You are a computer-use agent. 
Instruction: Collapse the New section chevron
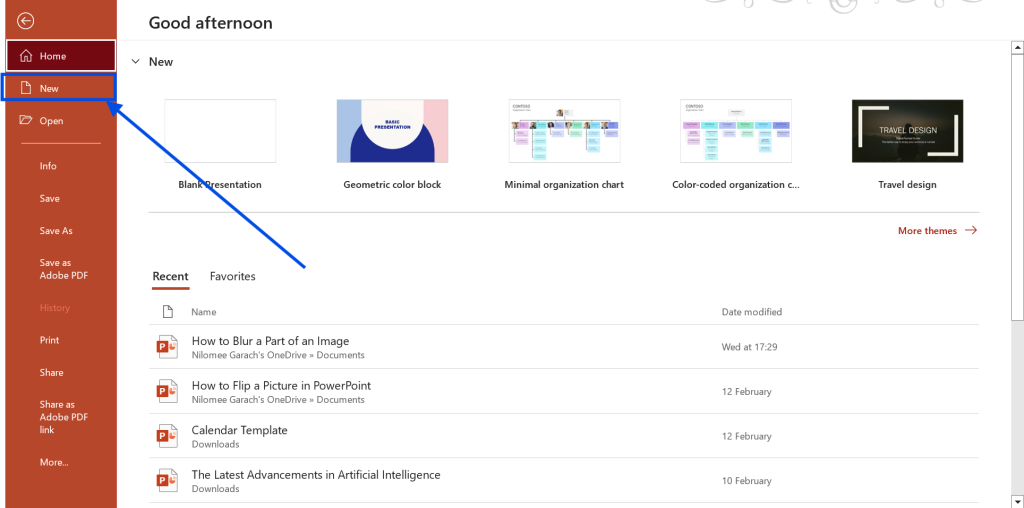click(135, 62)
